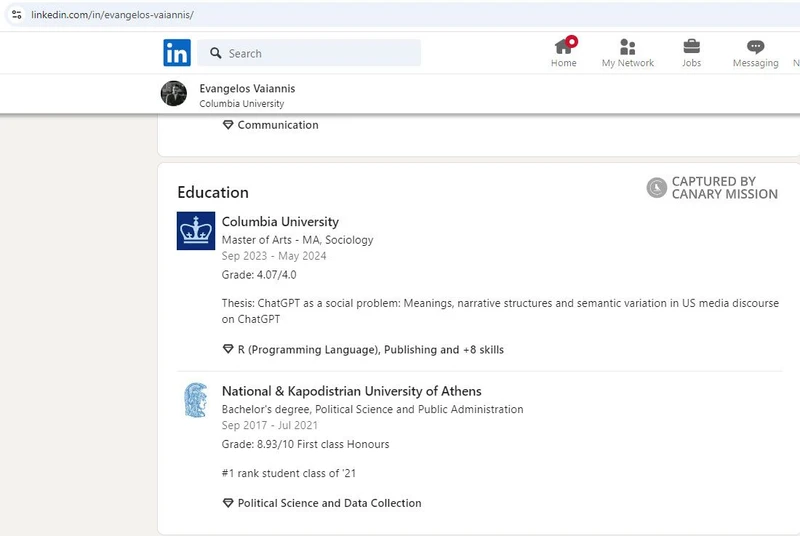Screen dimensions: 800x536
Task: Click the diamond icon beside Political Science
Action: click(x=228, y=503)
